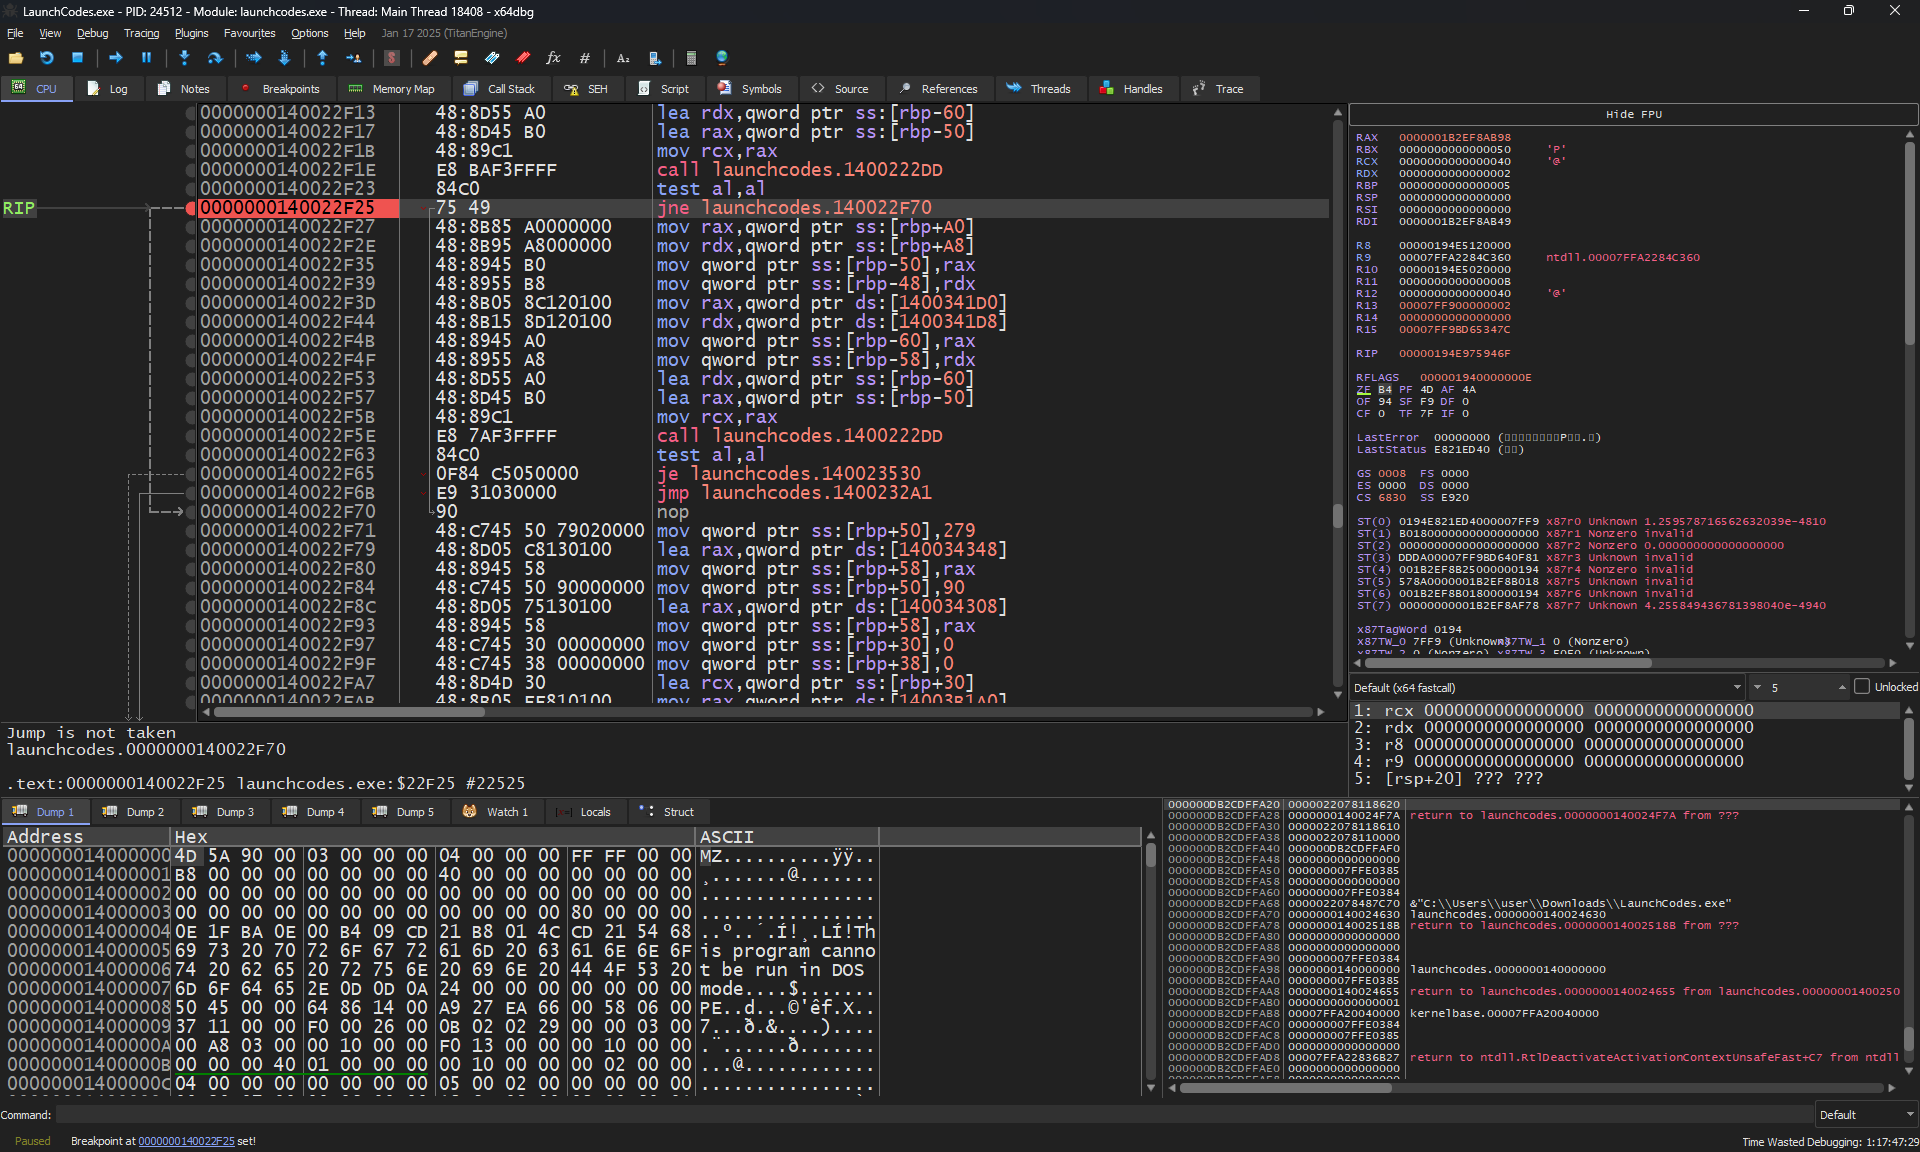Toggle breakpoint bullet at 0000000140022F65
Screen dimensions: 1920x1152
[x=190, y=474]
